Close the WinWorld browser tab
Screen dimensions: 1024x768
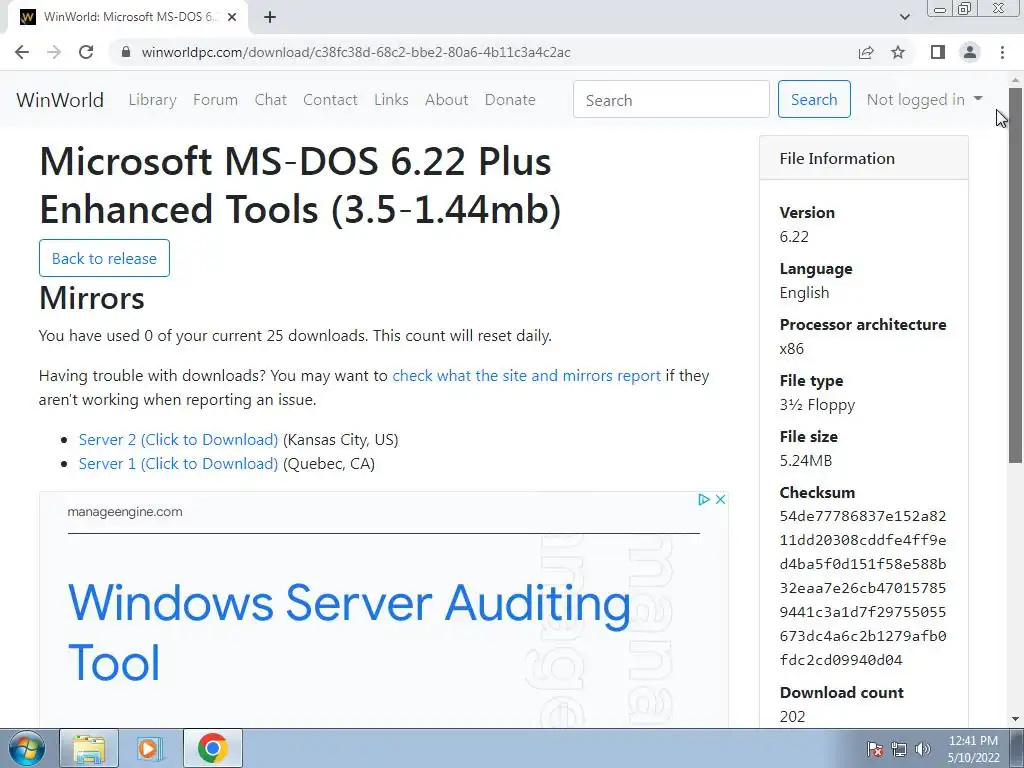tap(232, 17)
